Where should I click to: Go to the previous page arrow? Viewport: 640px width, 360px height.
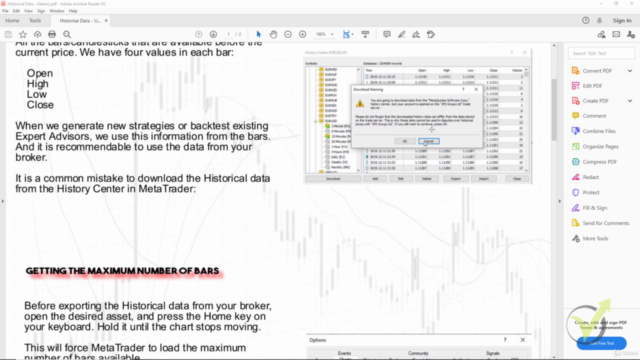198,34
